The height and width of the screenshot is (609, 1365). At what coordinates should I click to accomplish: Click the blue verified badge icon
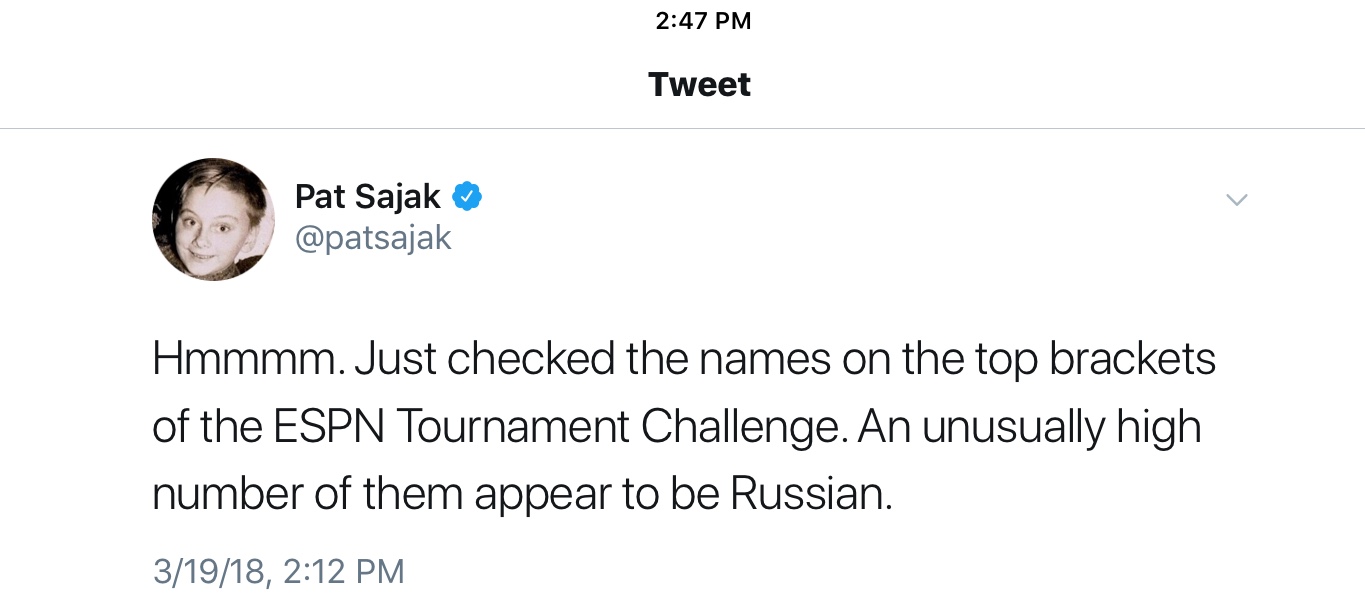pos(467,197)
